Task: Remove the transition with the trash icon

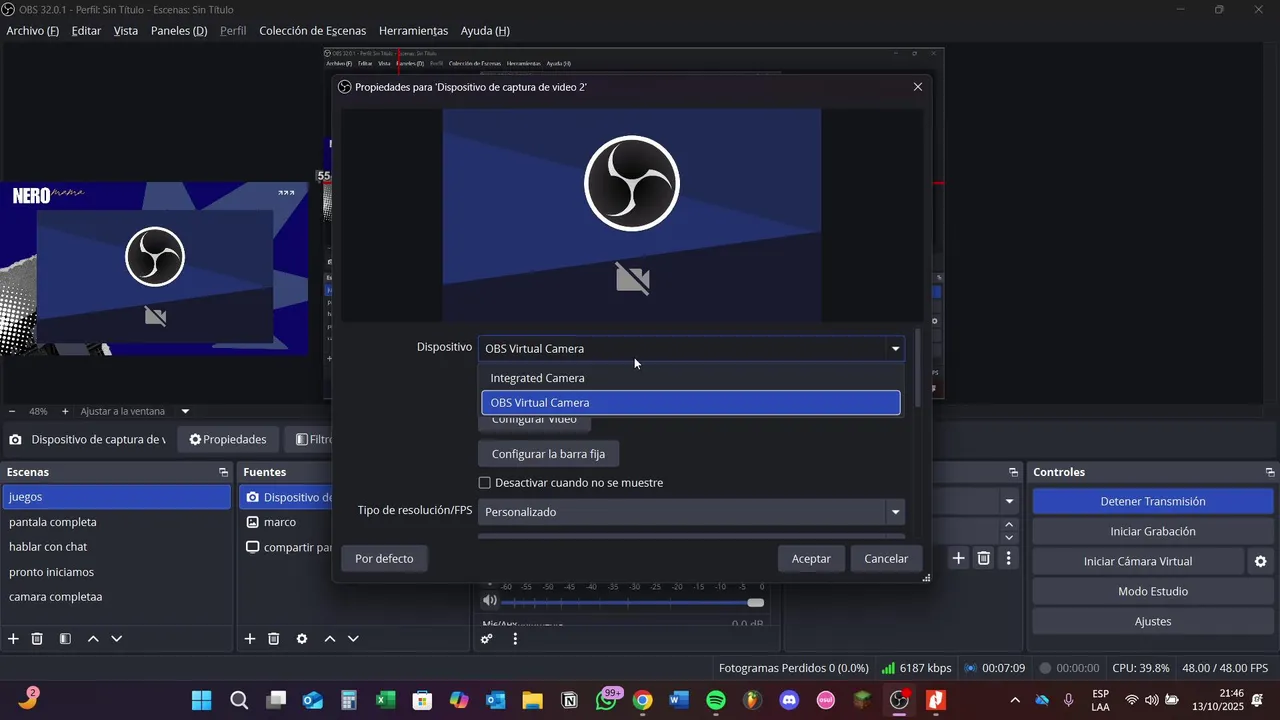Action: tap(984, 558)
